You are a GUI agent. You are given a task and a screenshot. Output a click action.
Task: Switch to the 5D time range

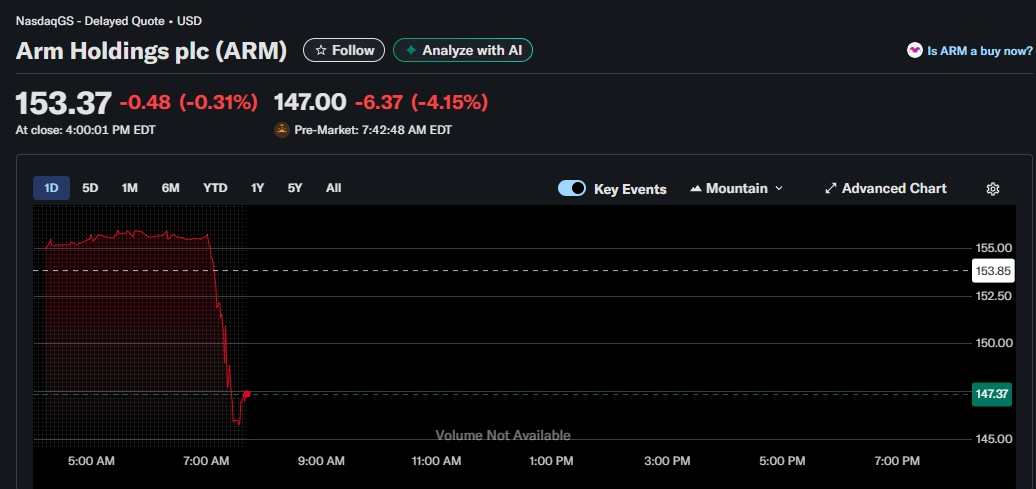pos(90,188)
